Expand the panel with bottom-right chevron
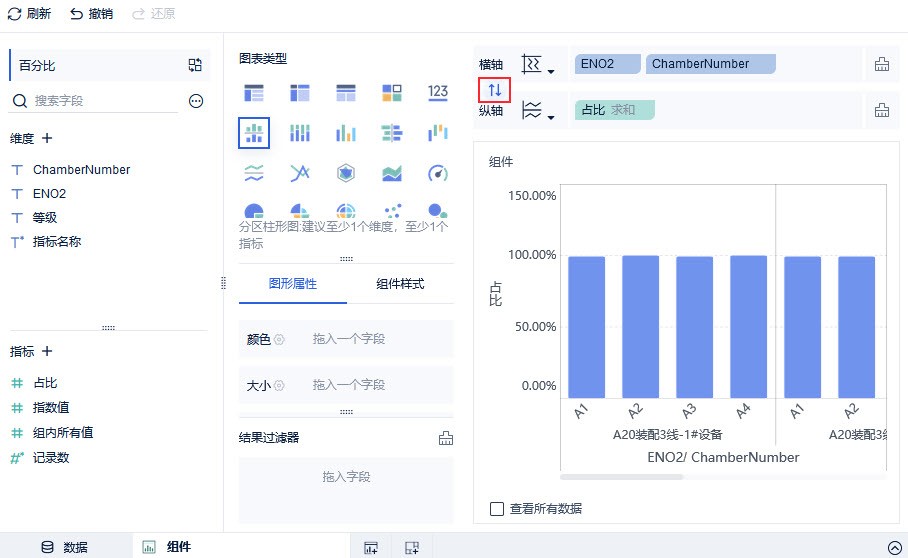 coord(894,547)
